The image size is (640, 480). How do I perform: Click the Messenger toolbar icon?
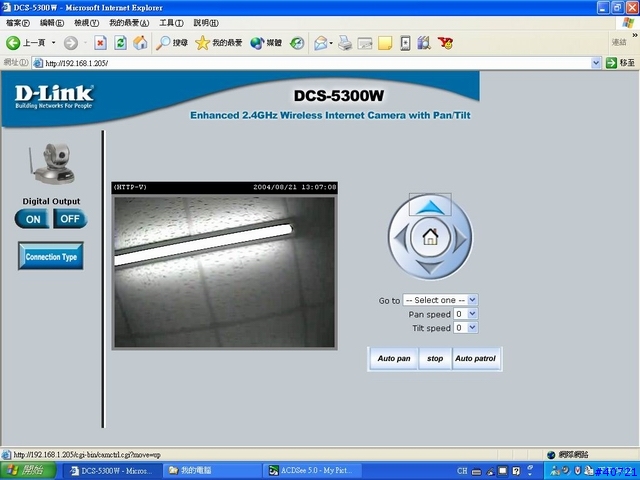click(x=404, y=43)
